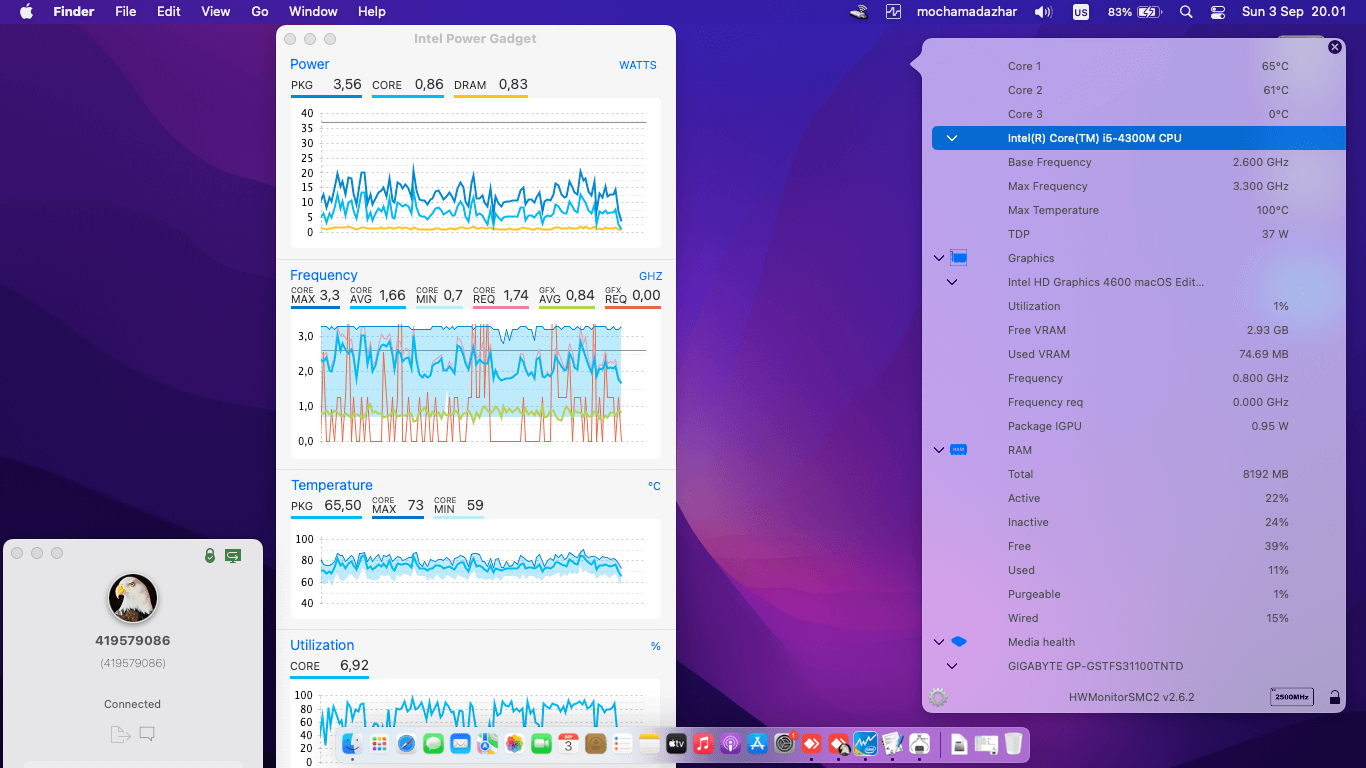Open Apple TV from the Dock
The image size is (1366, 768).
click(676, 744)
